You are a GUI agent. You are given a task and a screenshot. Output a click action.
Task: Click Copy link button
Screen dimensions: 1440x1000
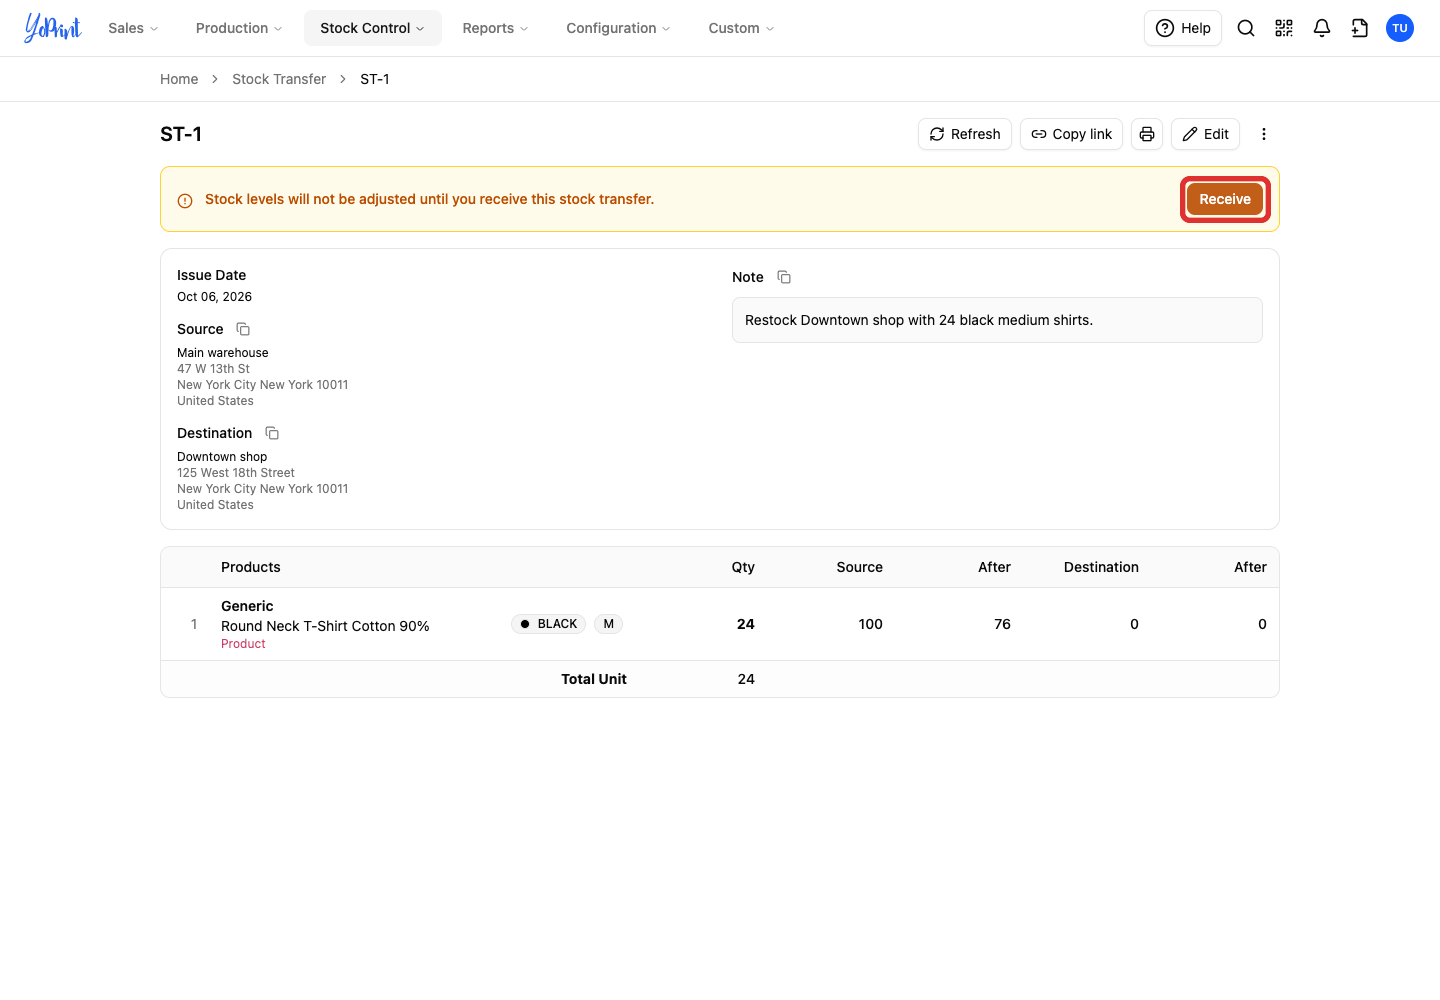coord(1071,134)
